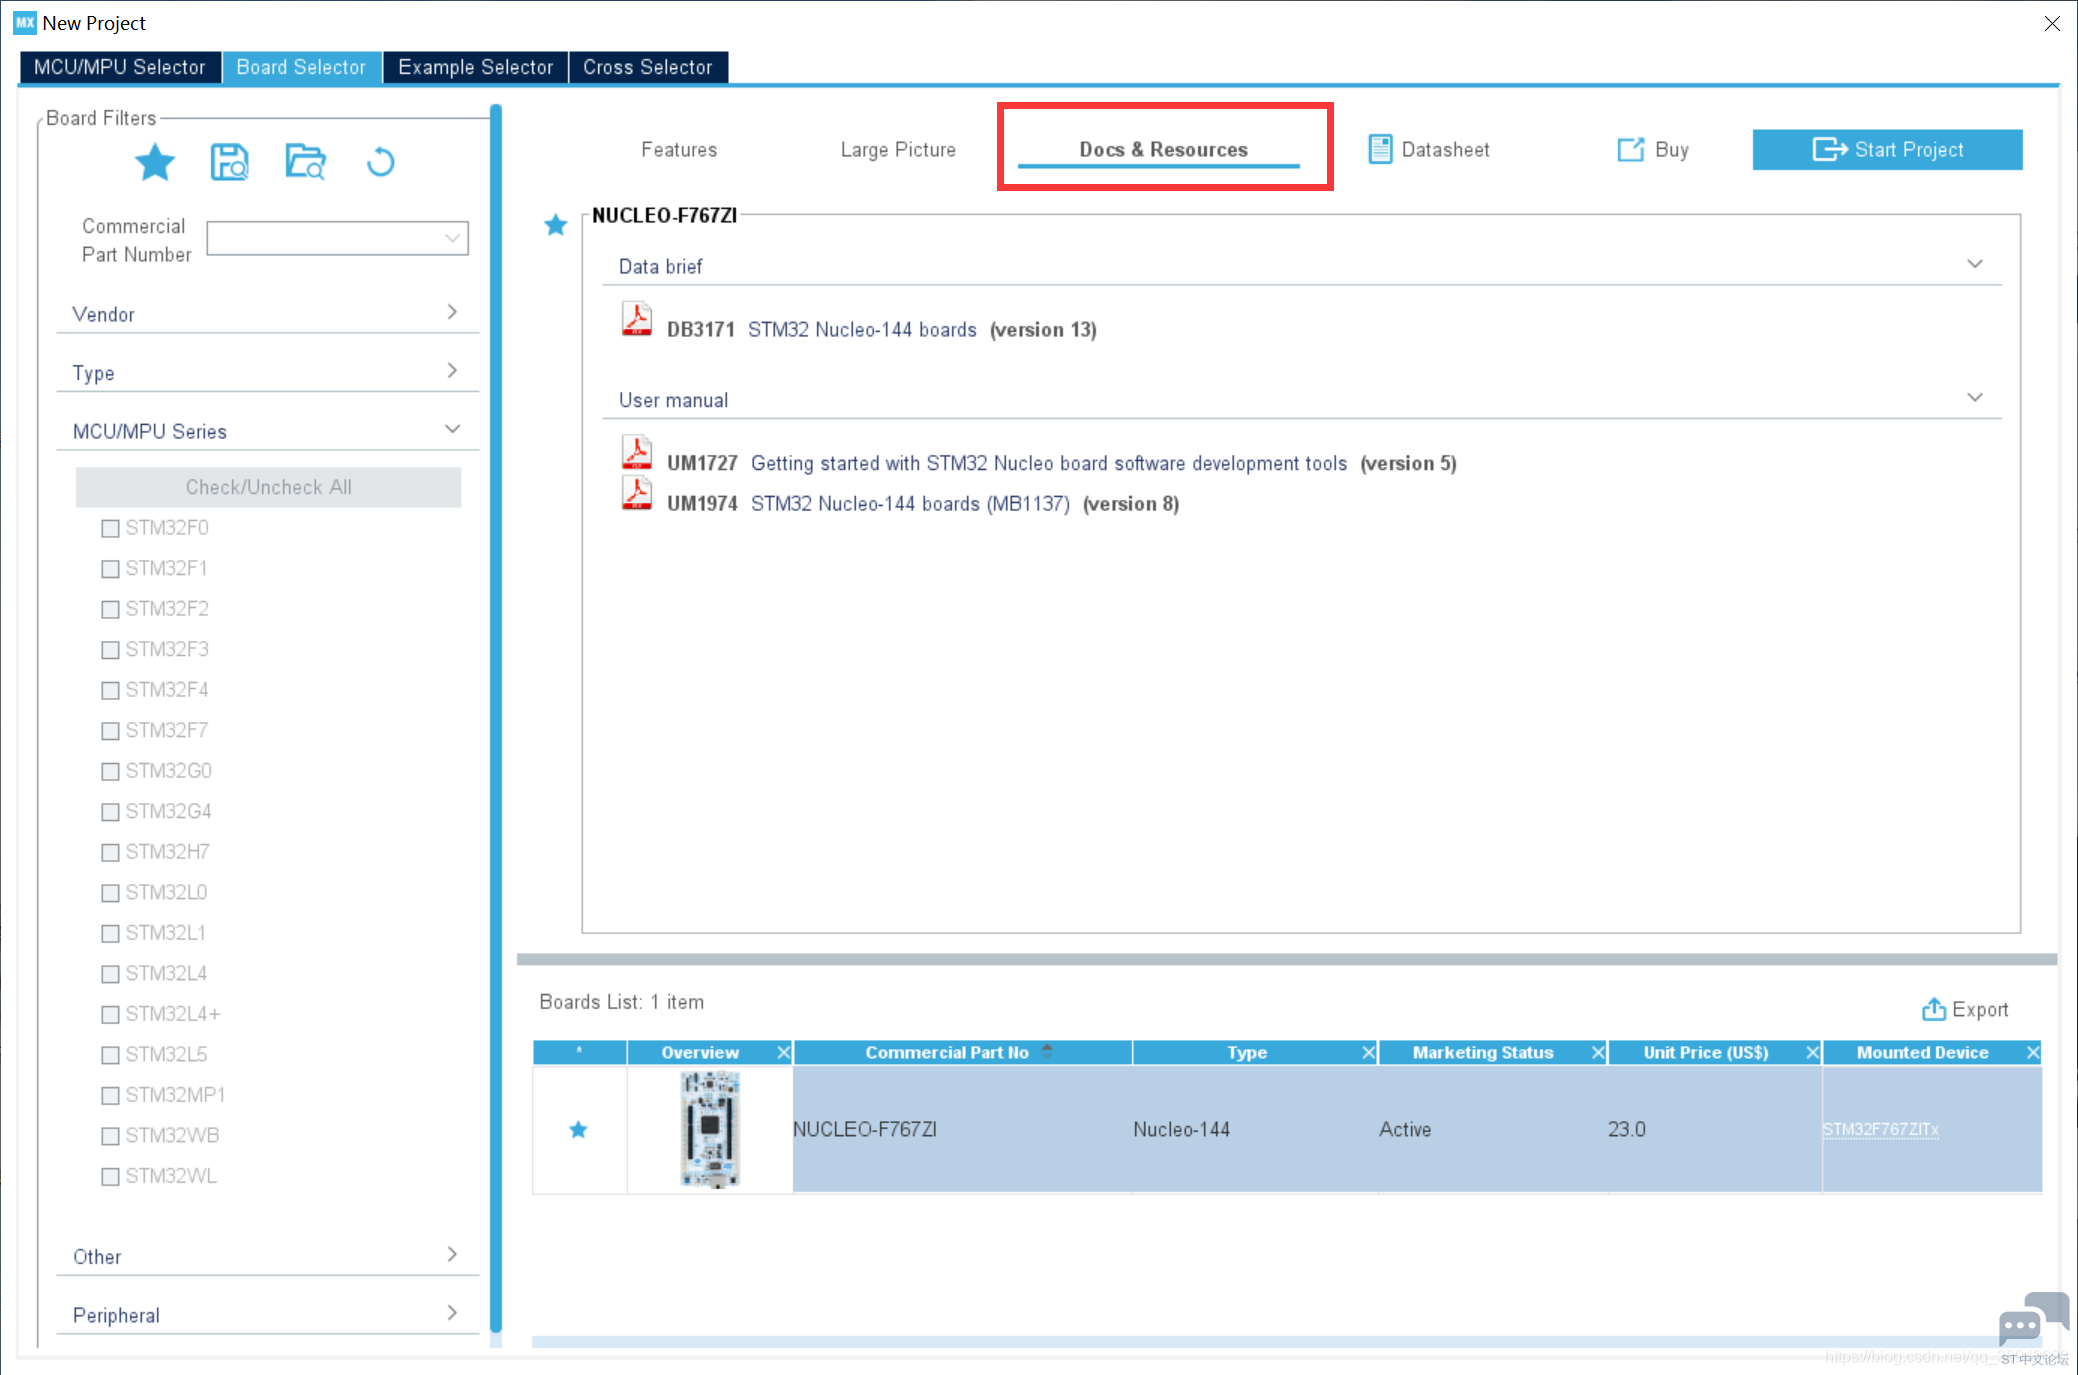Expand the Other filter section

(x=267, y=1256)
